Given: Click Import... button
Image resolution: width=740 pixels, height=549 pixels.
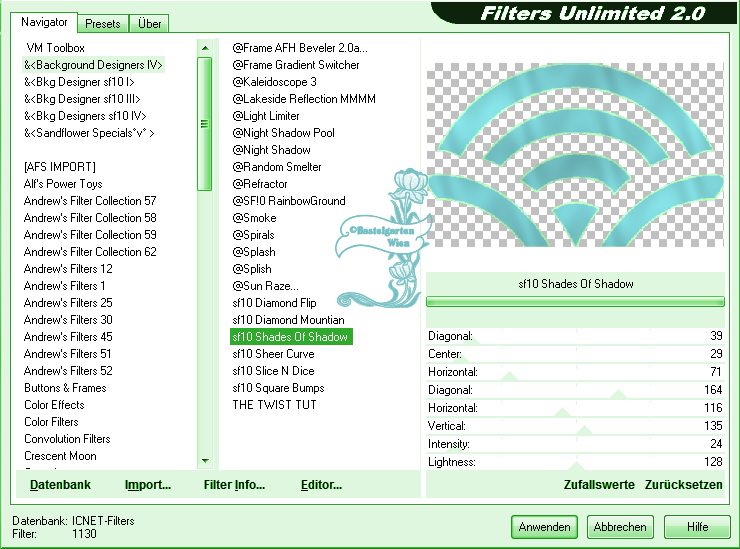Looking at the screenshot, I should 148,485.
